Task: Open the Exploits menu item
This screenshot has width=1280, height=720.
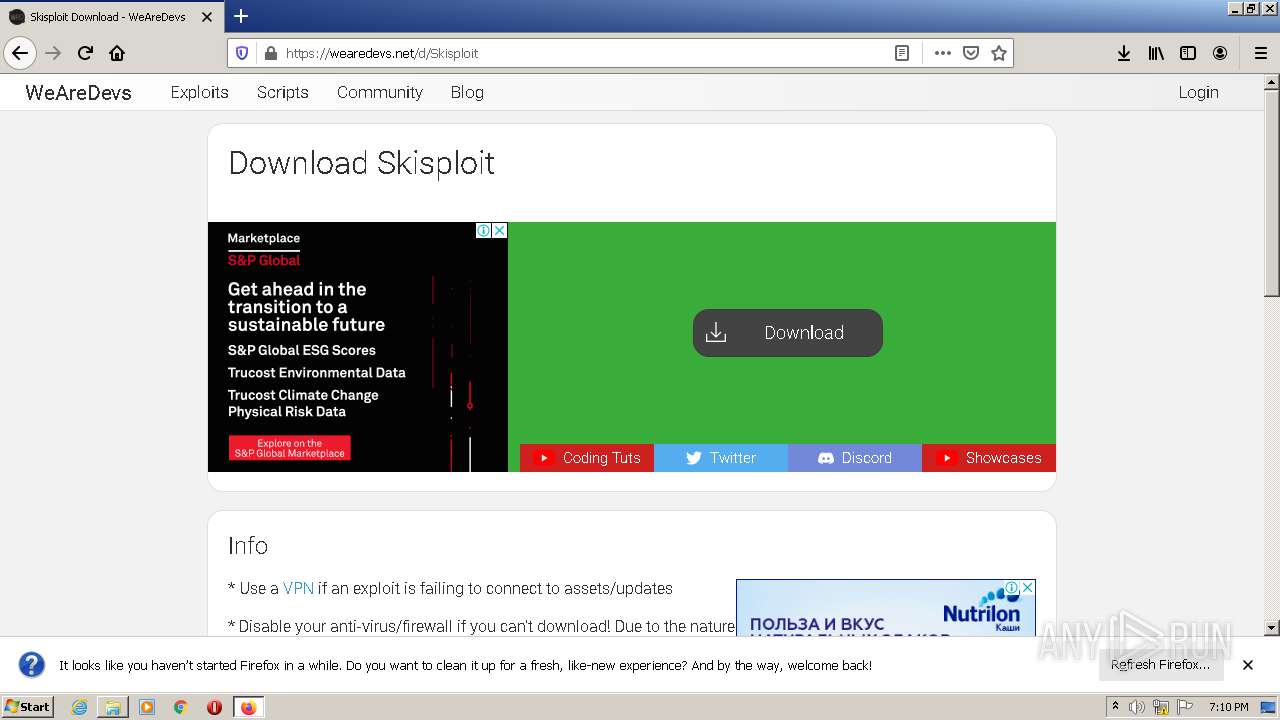Action: click(199, 92)
